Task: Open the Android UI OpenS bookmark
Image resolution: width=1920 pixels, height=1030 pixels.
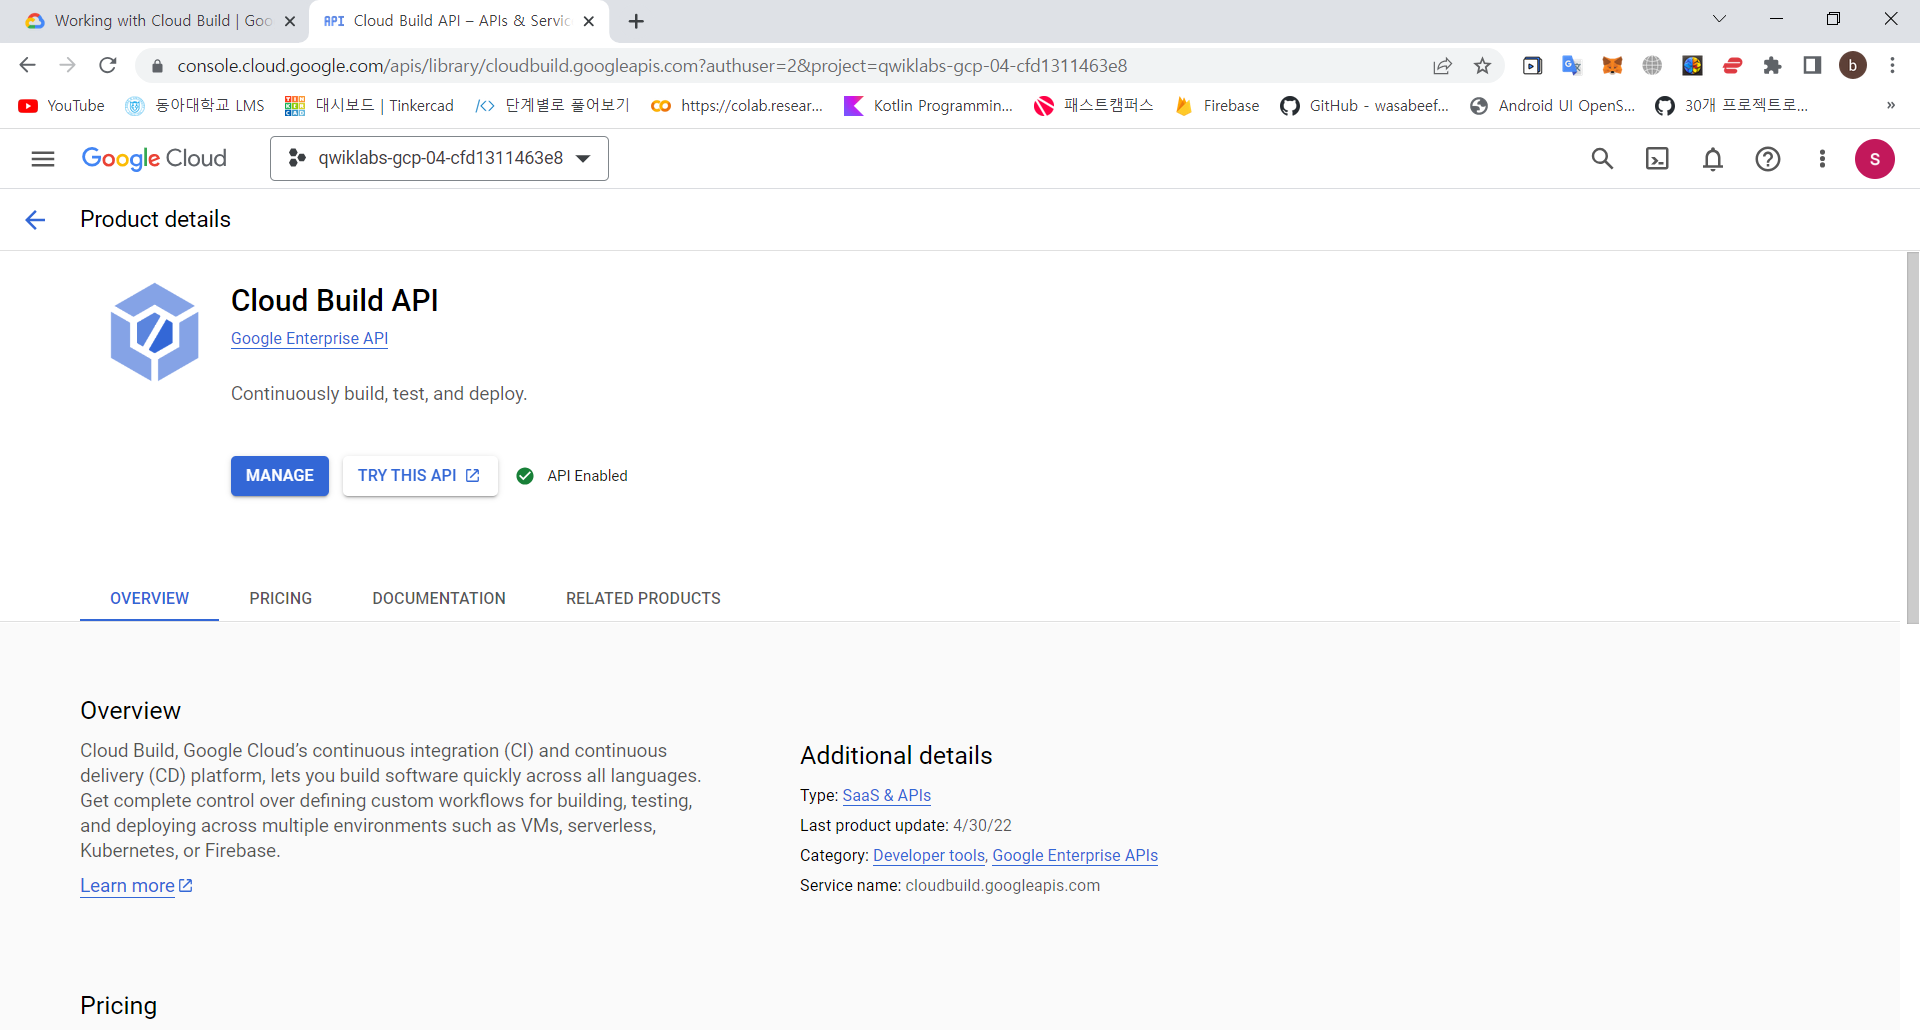Action: (1552, 106)
